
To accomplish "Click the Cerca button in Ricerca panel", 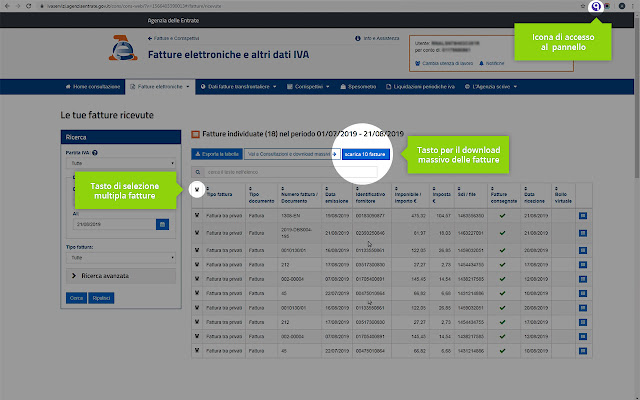I will [x=76, y=298].
